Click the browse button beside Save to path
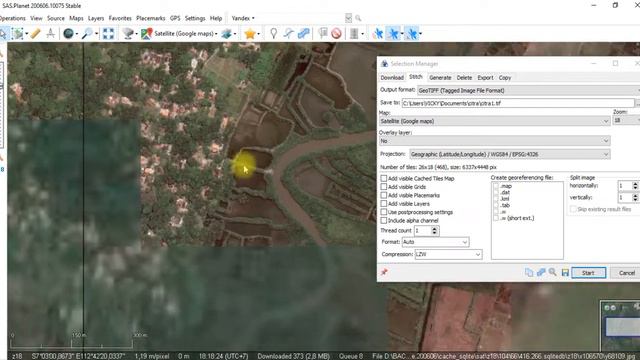The width and height of the screenshot is (640, 360). pyautogui.click(x=638, y=103)
